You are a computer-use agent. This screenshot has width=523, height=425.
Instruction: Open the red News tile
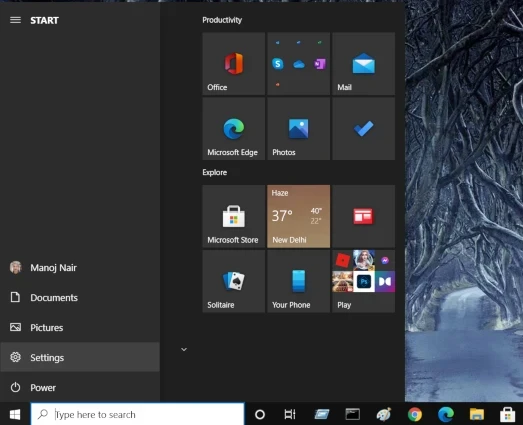(x=364, y=216)
